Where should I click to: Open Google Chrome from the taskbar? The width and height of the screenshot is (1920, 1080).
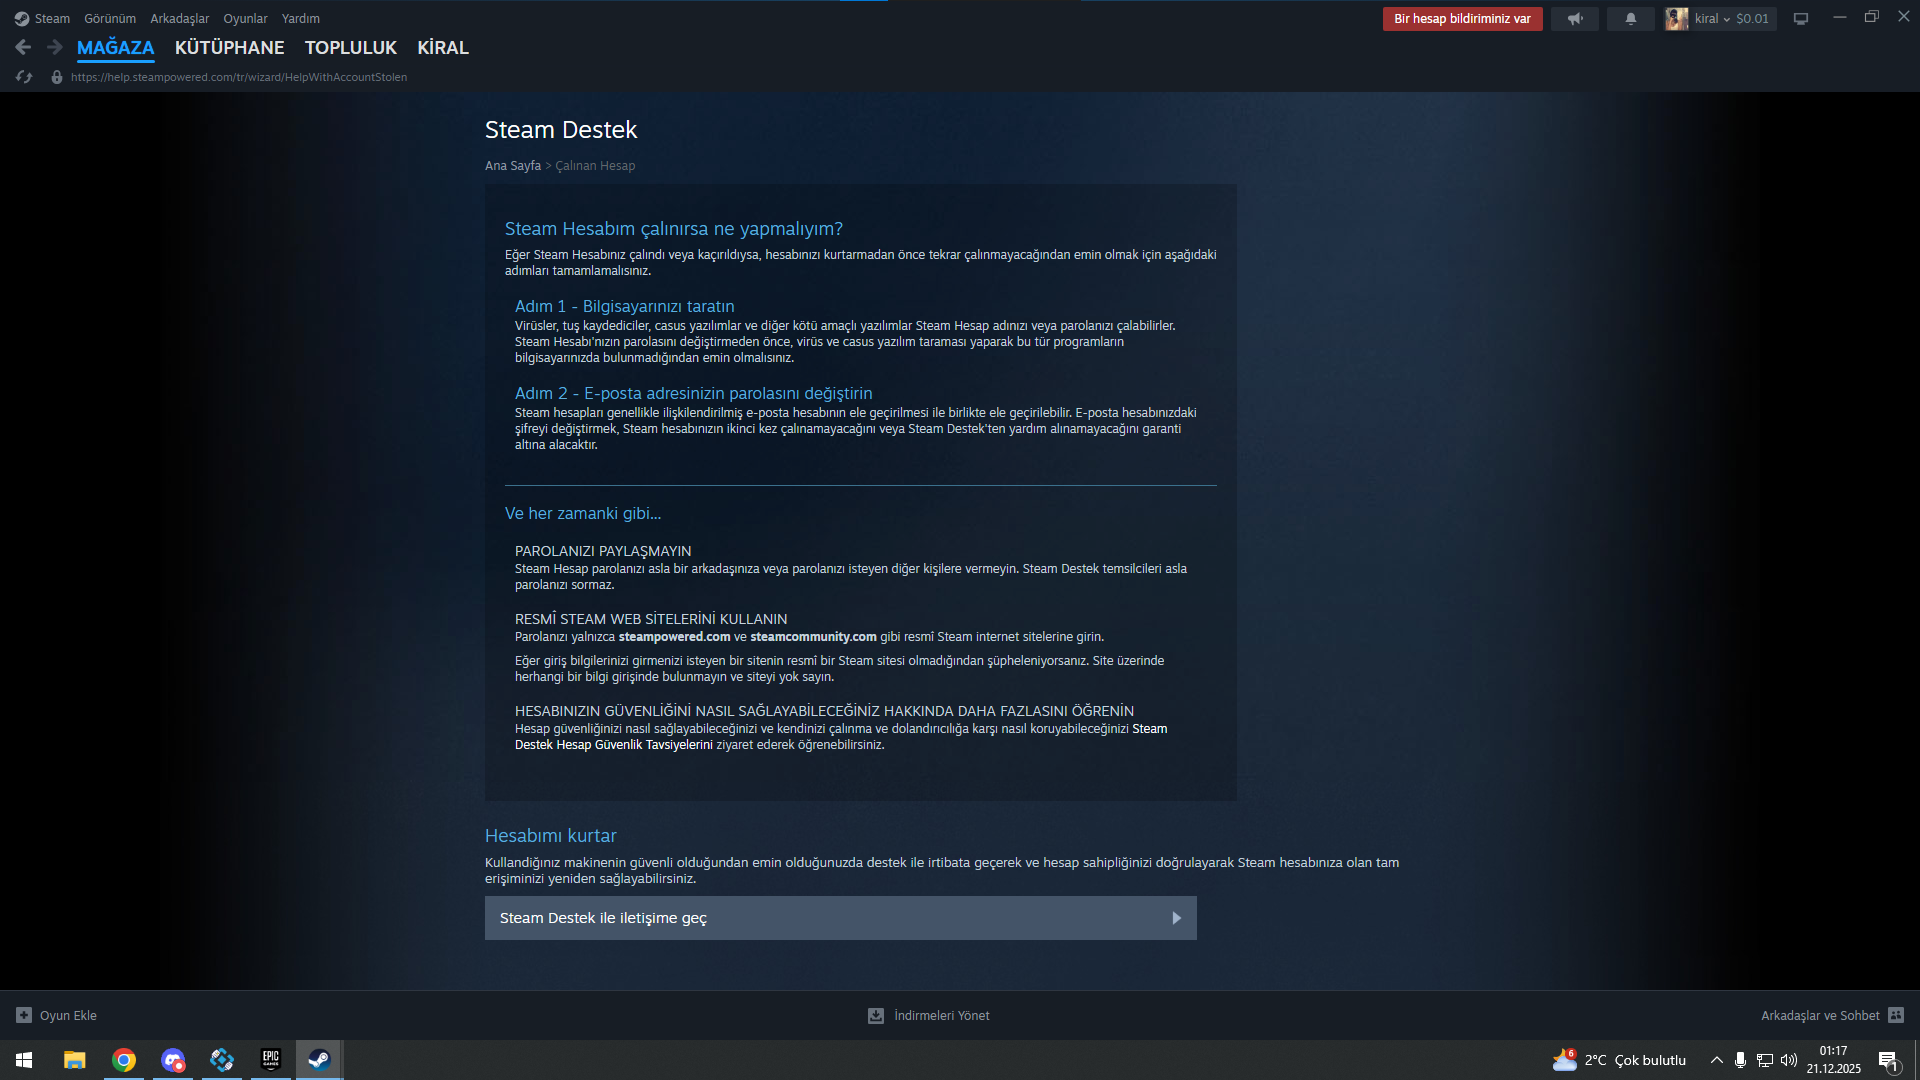tap(124, 1060)
